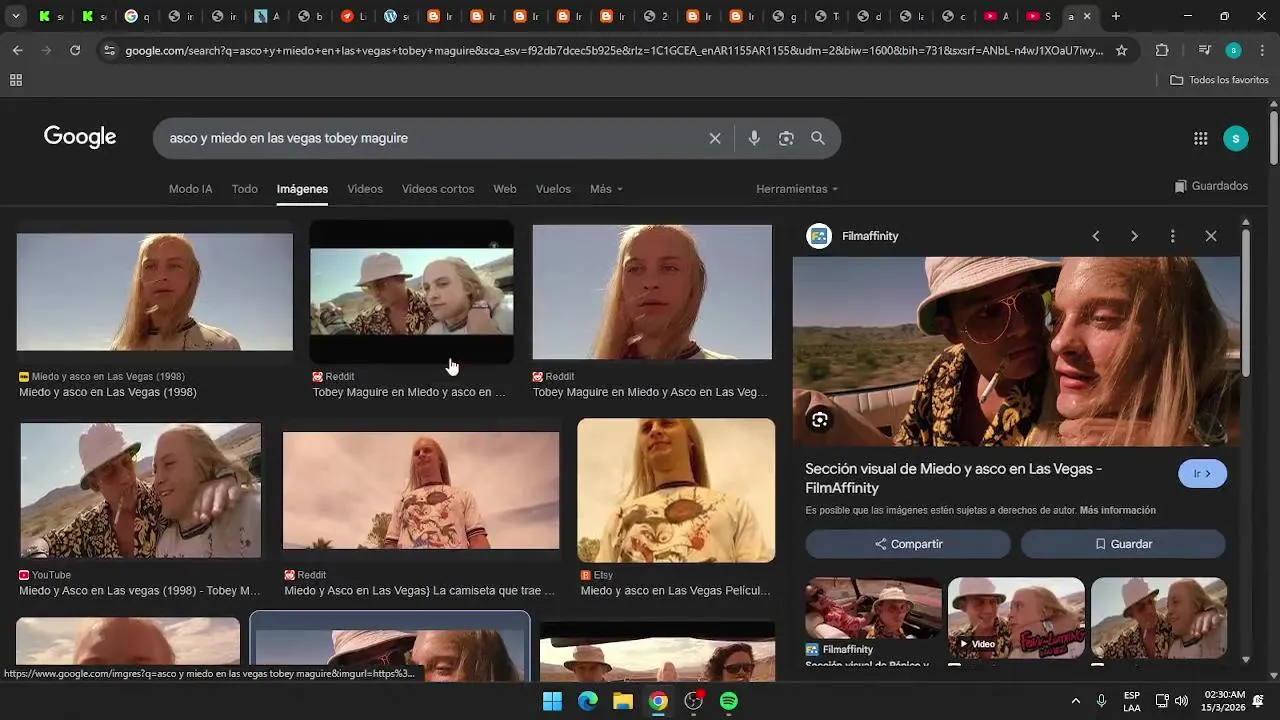1280x720 pixels.
Task: Open Google Lens image search icon
Action: [x=786, y=138]
